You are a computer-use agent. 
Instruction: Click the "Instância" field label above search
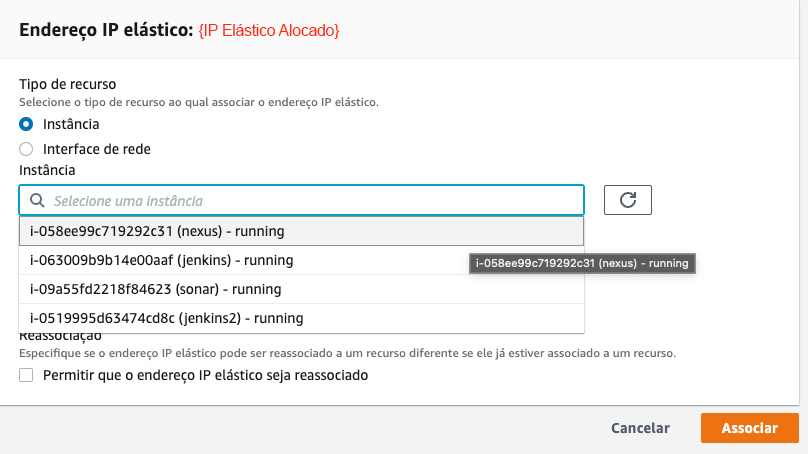(49, 171)
